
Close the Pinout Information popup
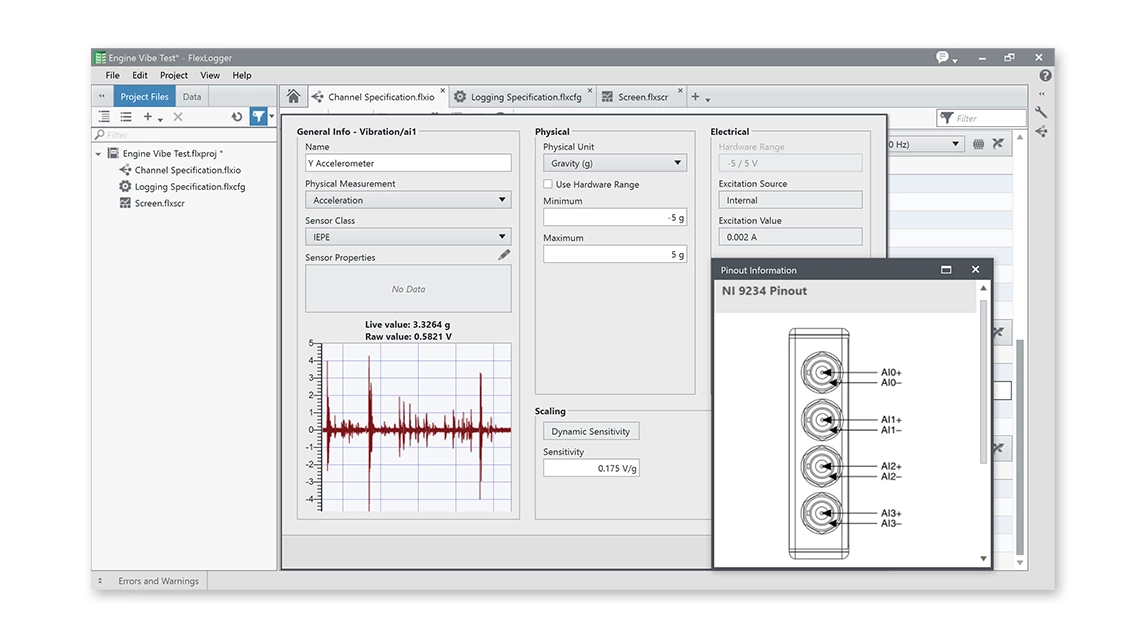point(976,270)
